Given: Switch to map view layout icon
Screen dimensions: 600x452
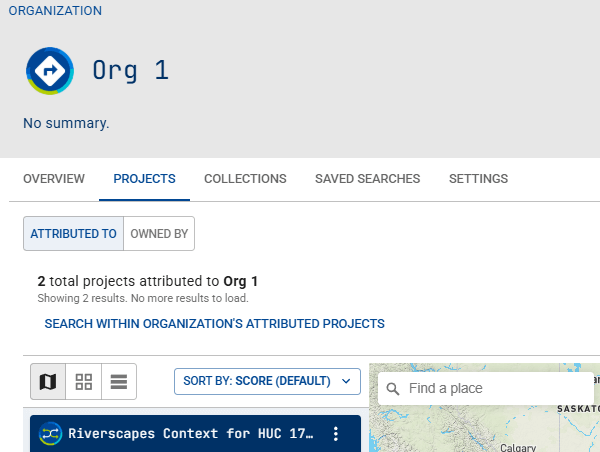Looking at the screenshot, I should [47, 381].
